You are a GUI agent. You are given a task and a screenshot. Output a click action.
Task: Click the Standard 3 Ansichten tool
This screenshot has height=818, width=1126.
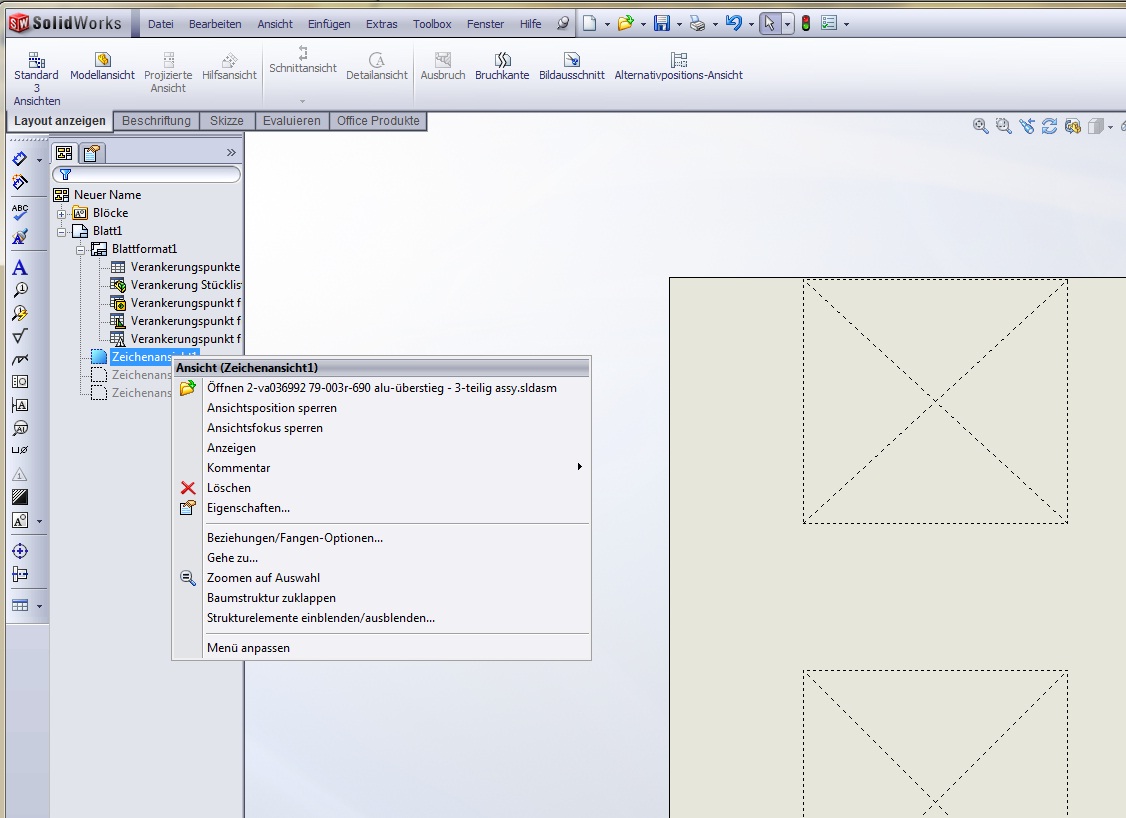[36, 79]
